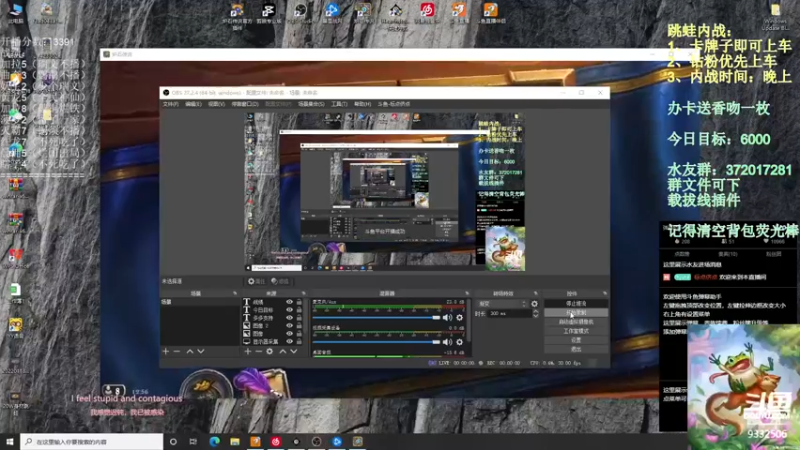Adjust second mixer channel volume slider
Viewport: 800px width, 450px height.
(x=377, y=342)
